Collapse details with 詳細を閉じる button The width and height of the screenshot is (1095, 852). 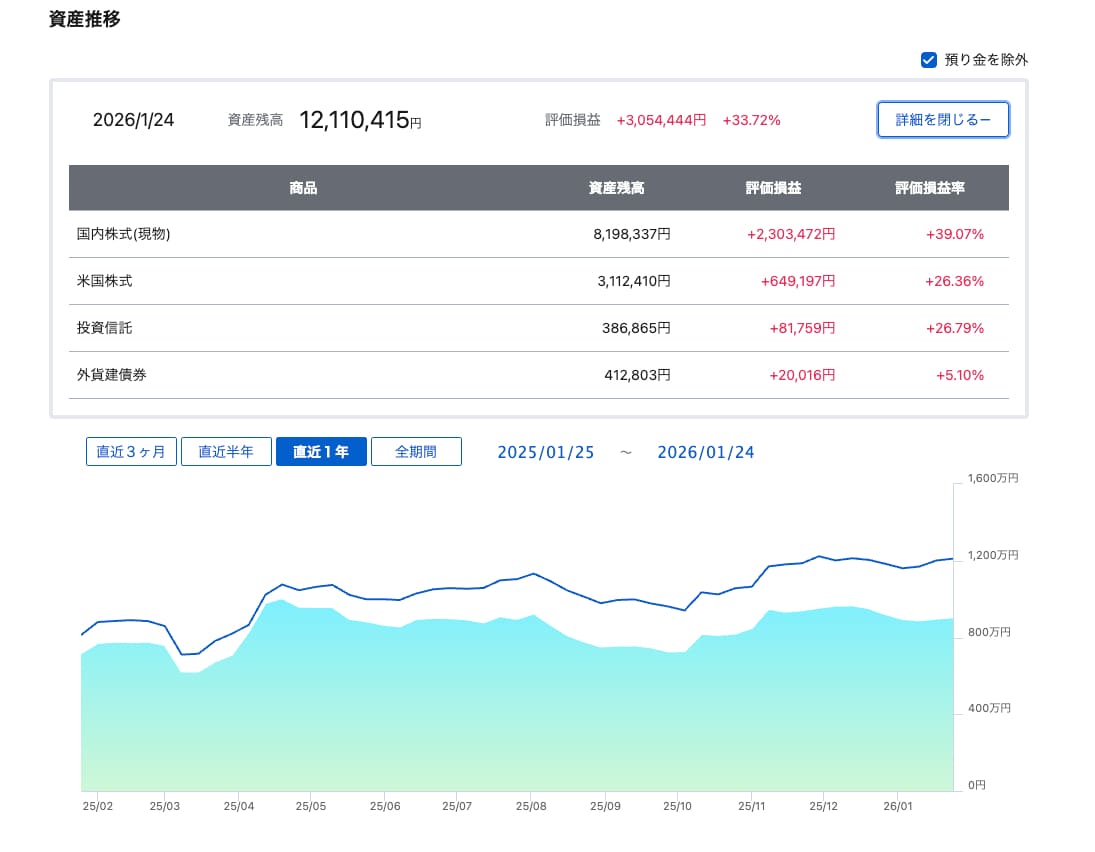943,120
